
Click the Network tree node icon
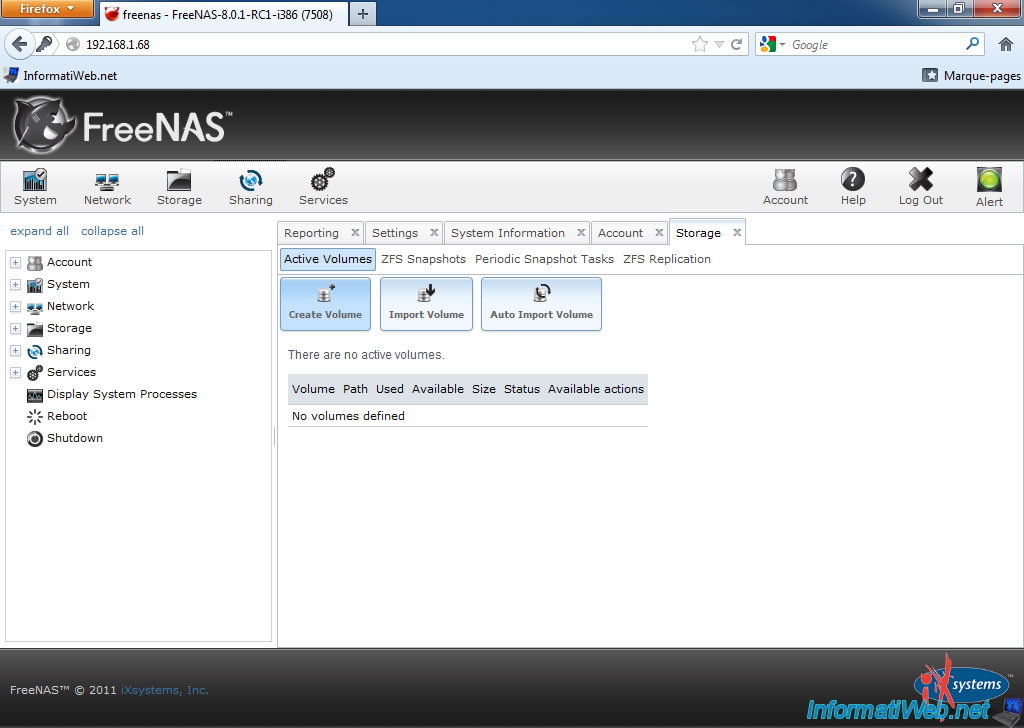(x=35, y=307)
